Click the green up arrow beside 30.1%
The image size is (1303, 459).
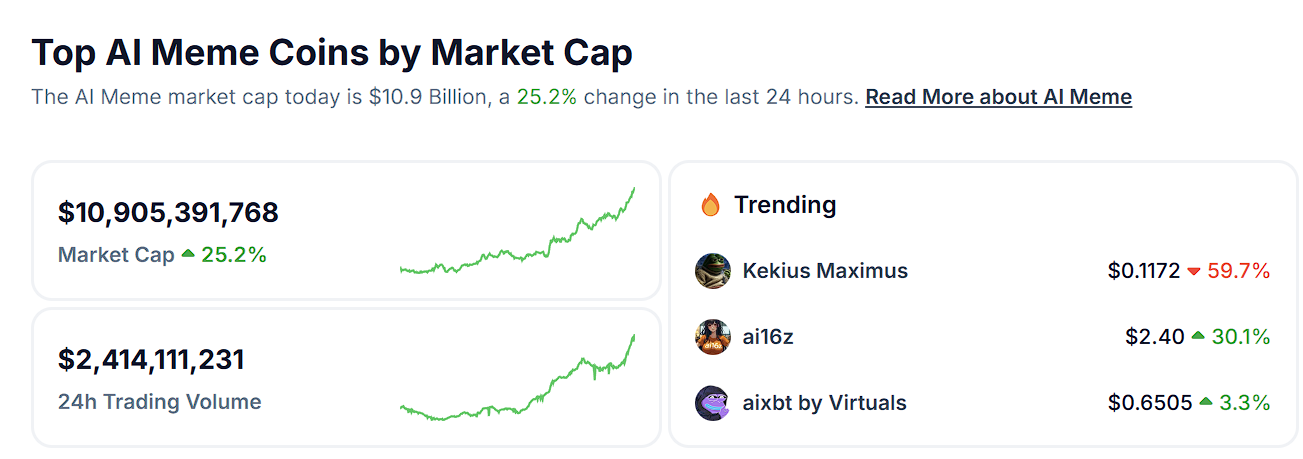pos(1198,337)
